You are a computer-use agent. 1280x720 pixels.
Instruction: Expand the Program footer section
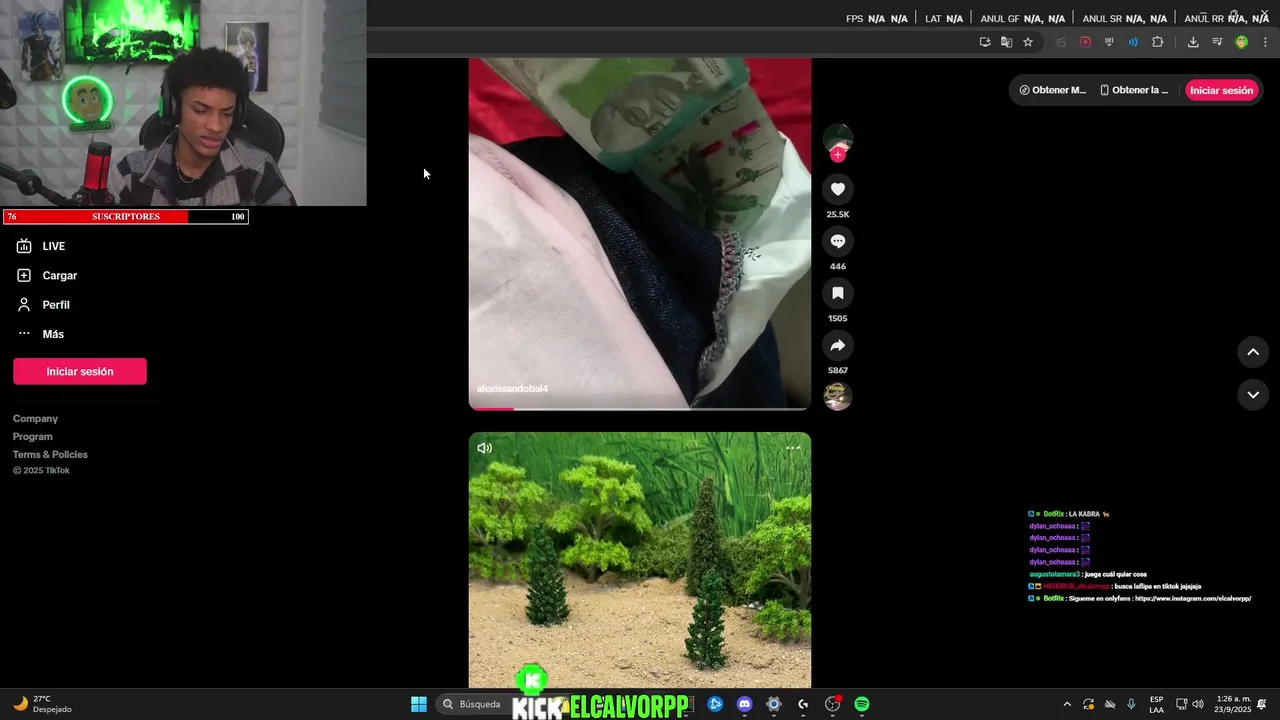point(33,437)
